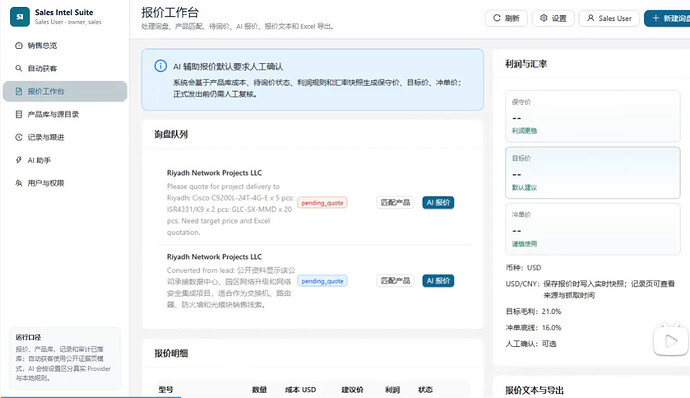
Task: Click the blue pending_quote status tag
Action: pyautogui.click(x=322, y=281)
